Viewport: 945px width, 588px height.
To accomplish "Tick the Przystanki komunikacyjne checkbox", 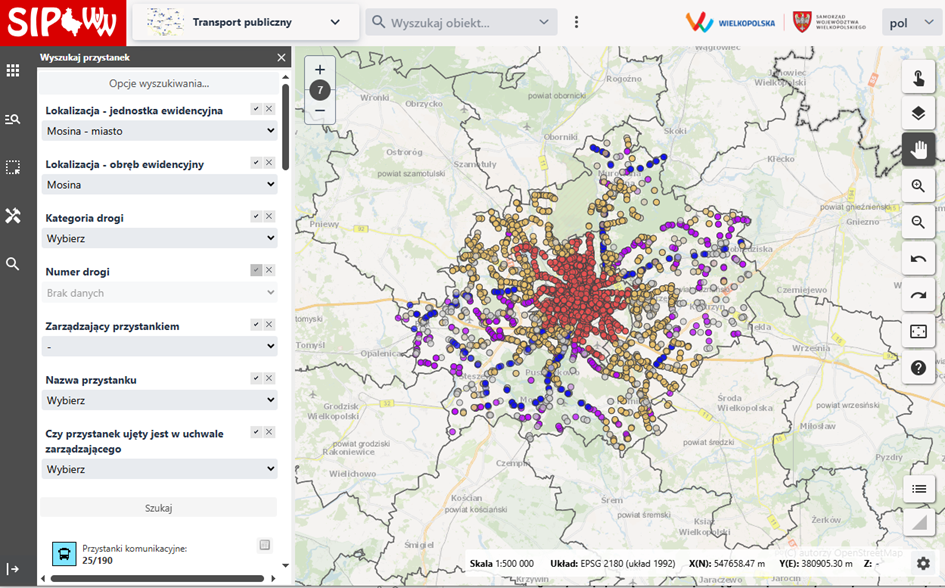I will pos(265,545).
